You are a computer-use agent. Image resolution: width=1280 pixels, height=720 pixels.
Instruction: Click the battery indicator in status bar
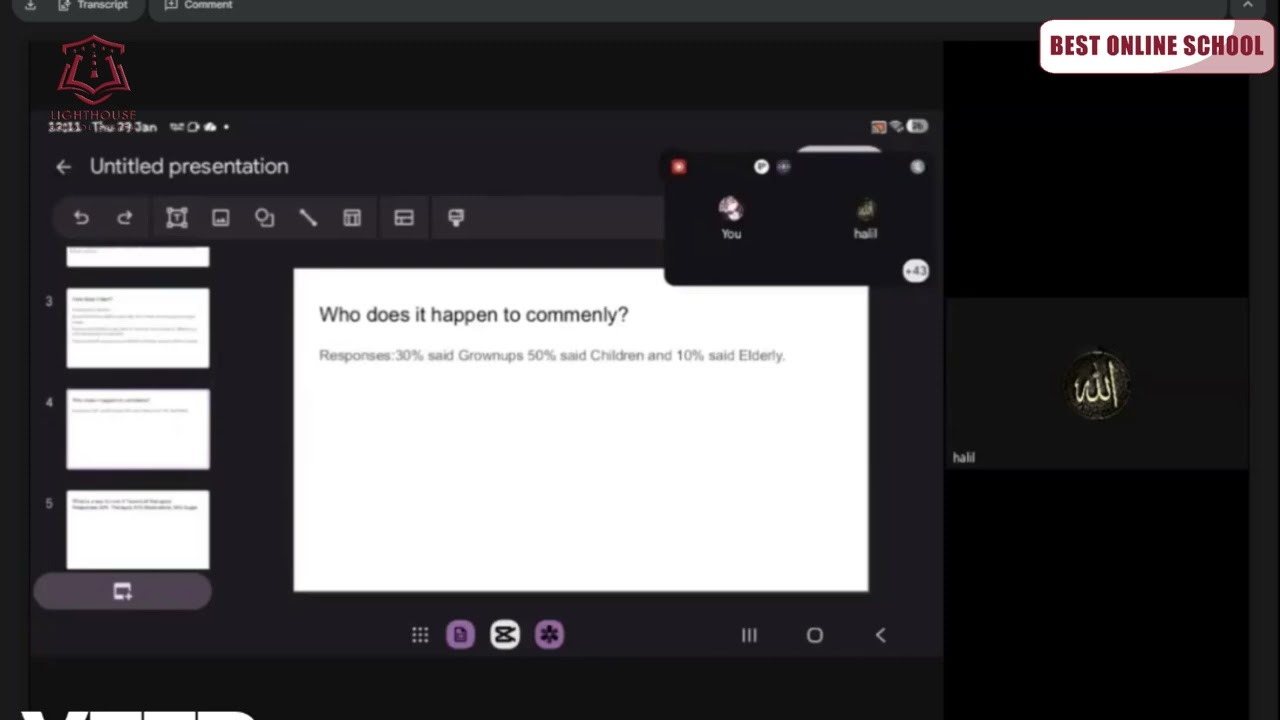coord(918,127)
